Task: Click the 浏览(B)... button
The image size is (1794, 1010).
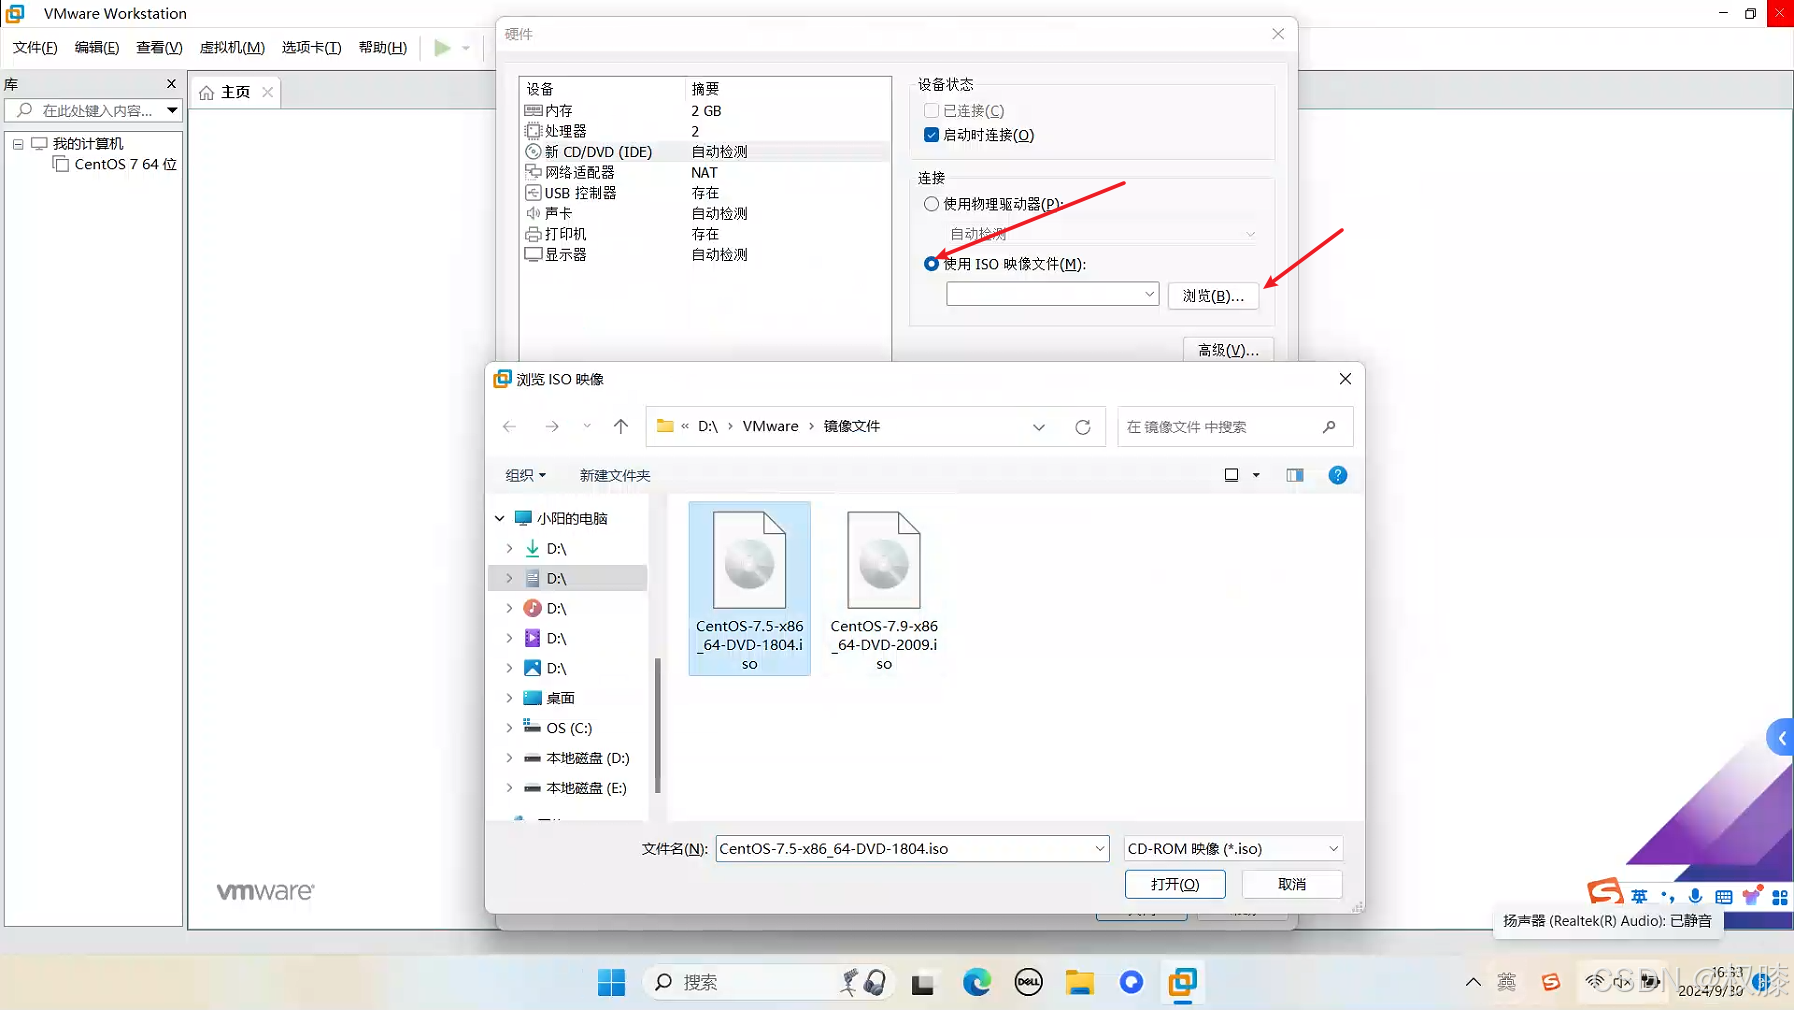Action: (x=1213, y=296)
